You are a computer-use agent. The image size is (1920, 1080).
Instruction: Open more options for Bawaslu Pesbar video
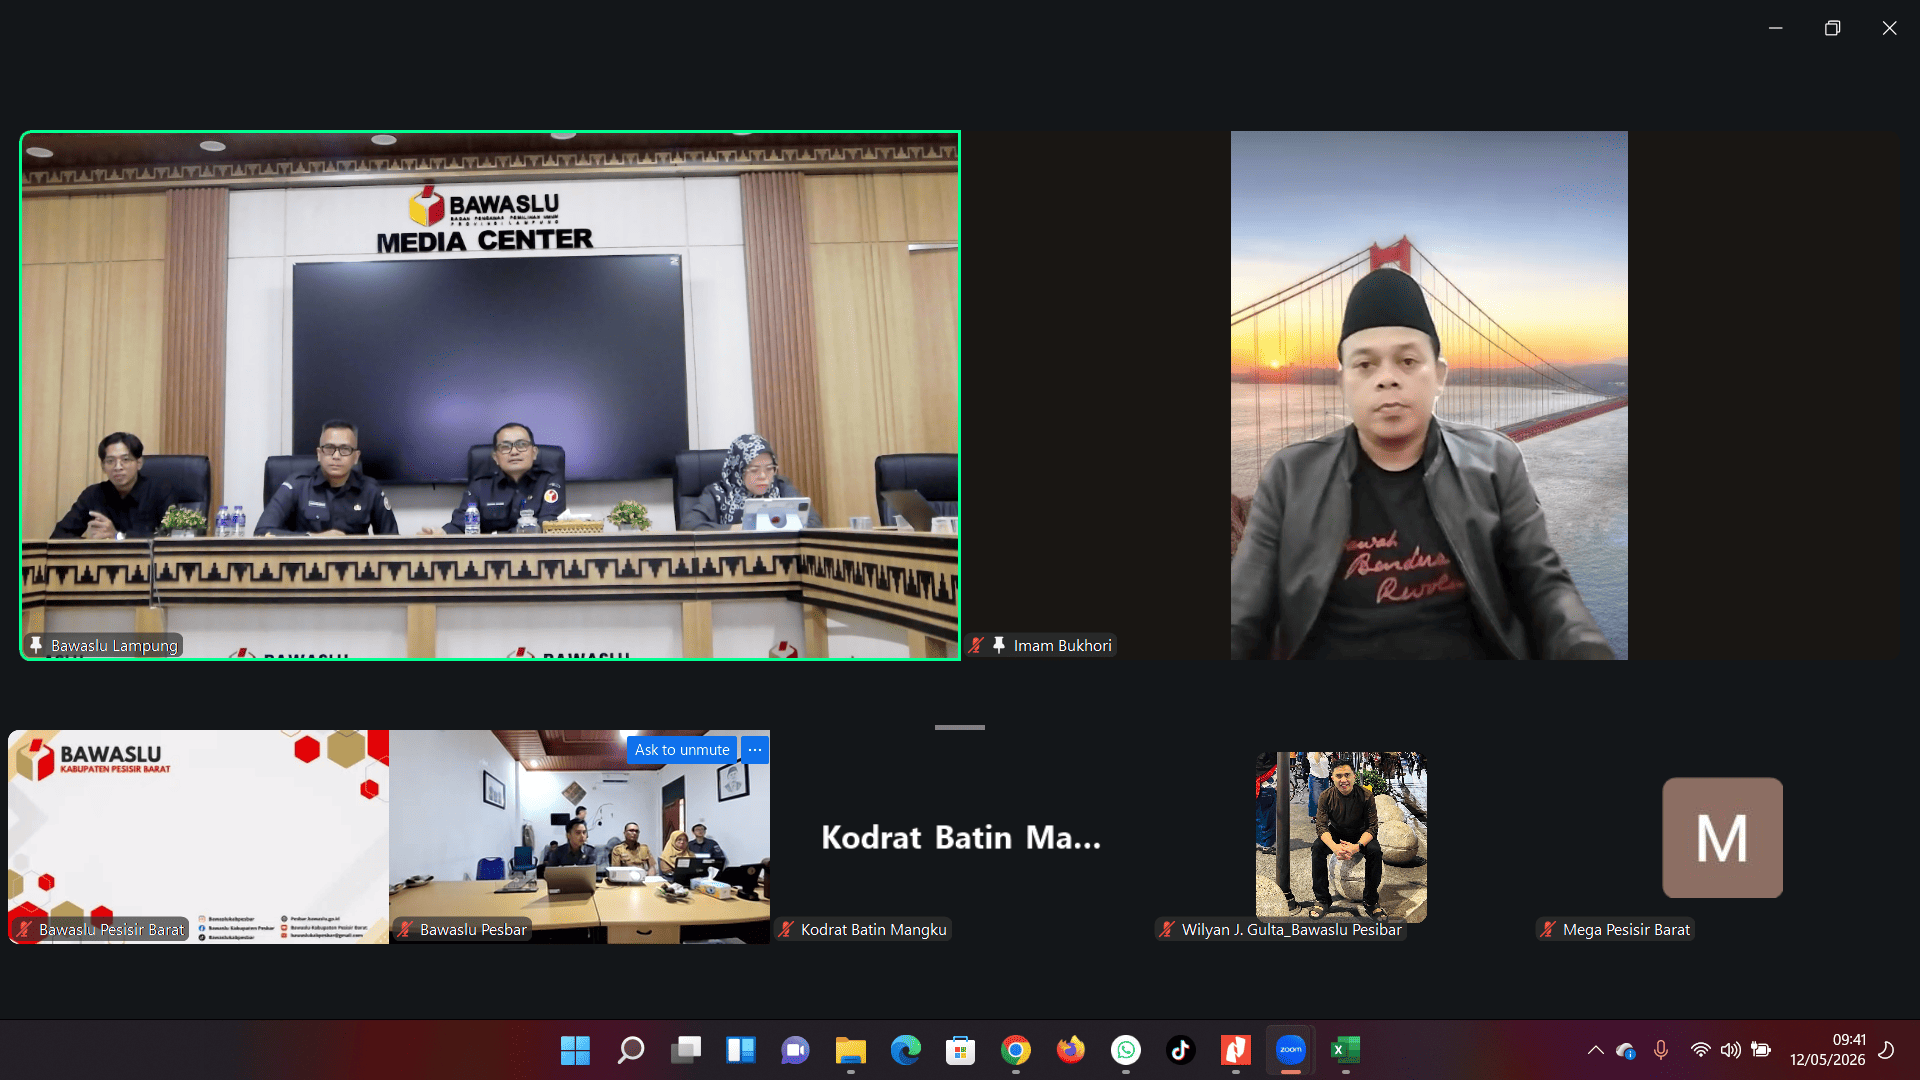[x=755, y=750]
